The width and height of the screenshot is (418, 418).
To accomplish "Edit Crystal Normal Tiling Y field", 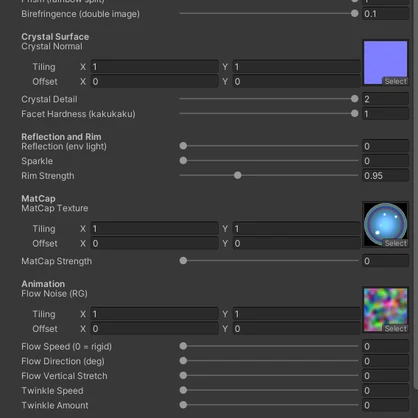I will click(x=296, y=67).
